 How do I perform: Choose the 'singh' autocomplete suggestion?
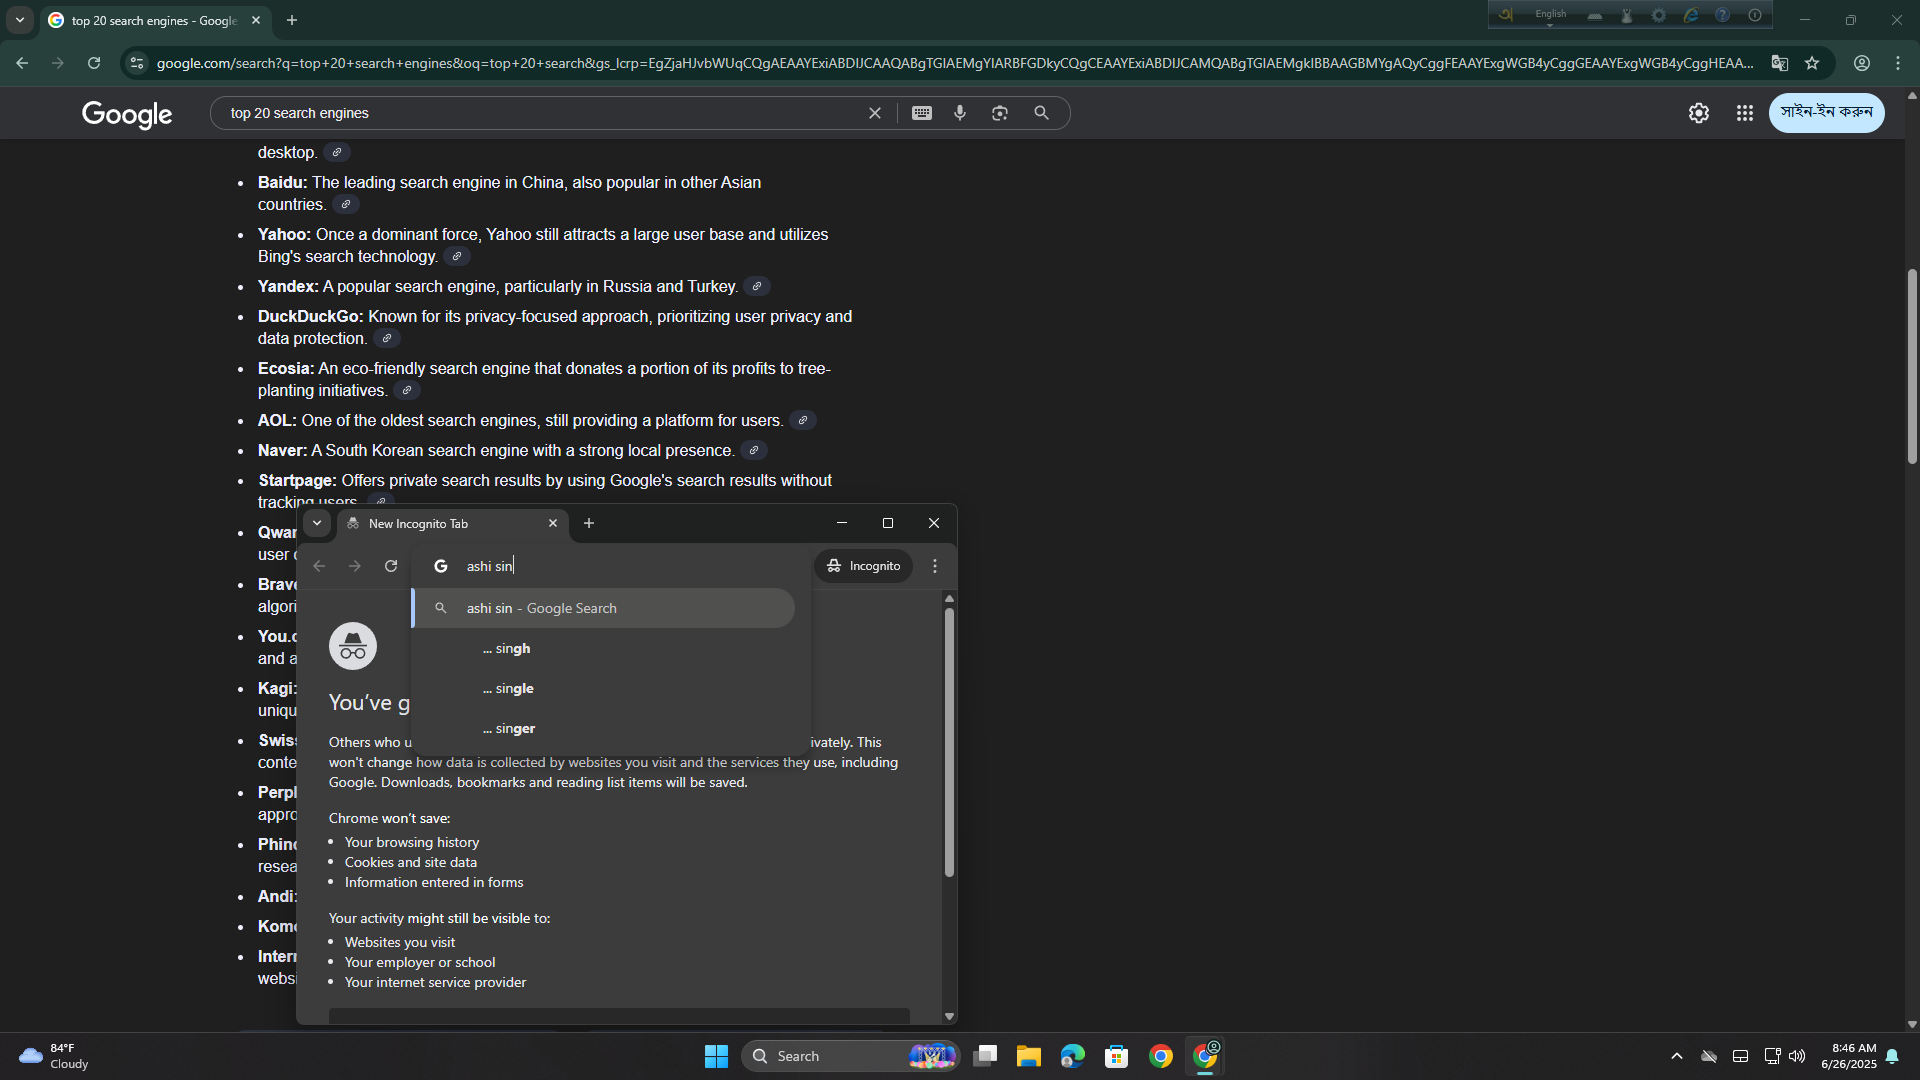[604, 648]
